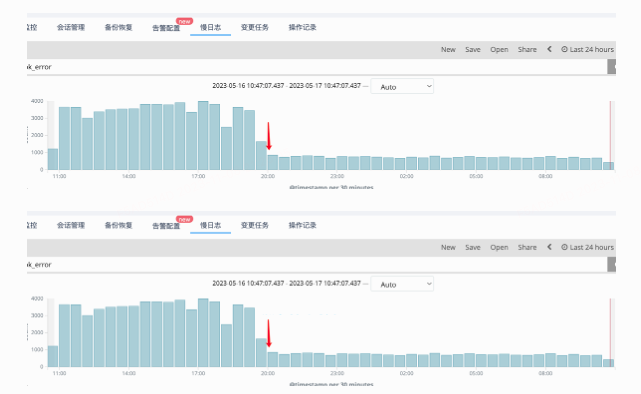Switch to 备份恢复 tab in the upper panel
641x394 pixels.
coord(119,27)
